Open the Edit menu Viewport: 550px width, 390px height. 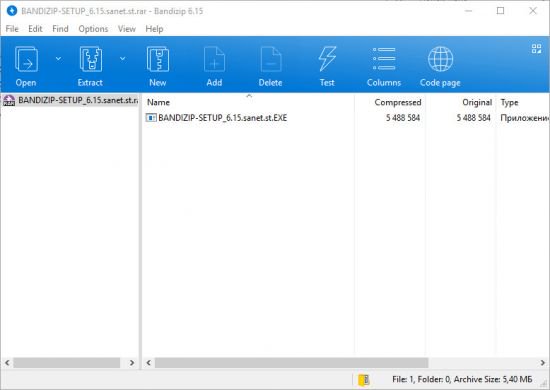[35, 29]
